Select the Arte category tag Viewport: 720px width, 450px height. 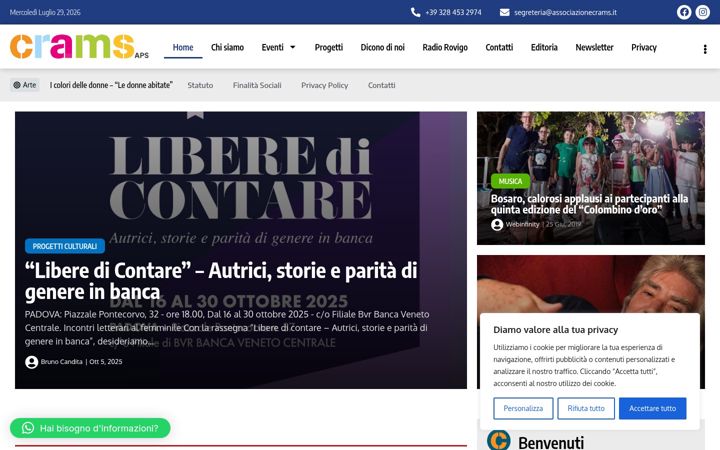pos(25,85)
